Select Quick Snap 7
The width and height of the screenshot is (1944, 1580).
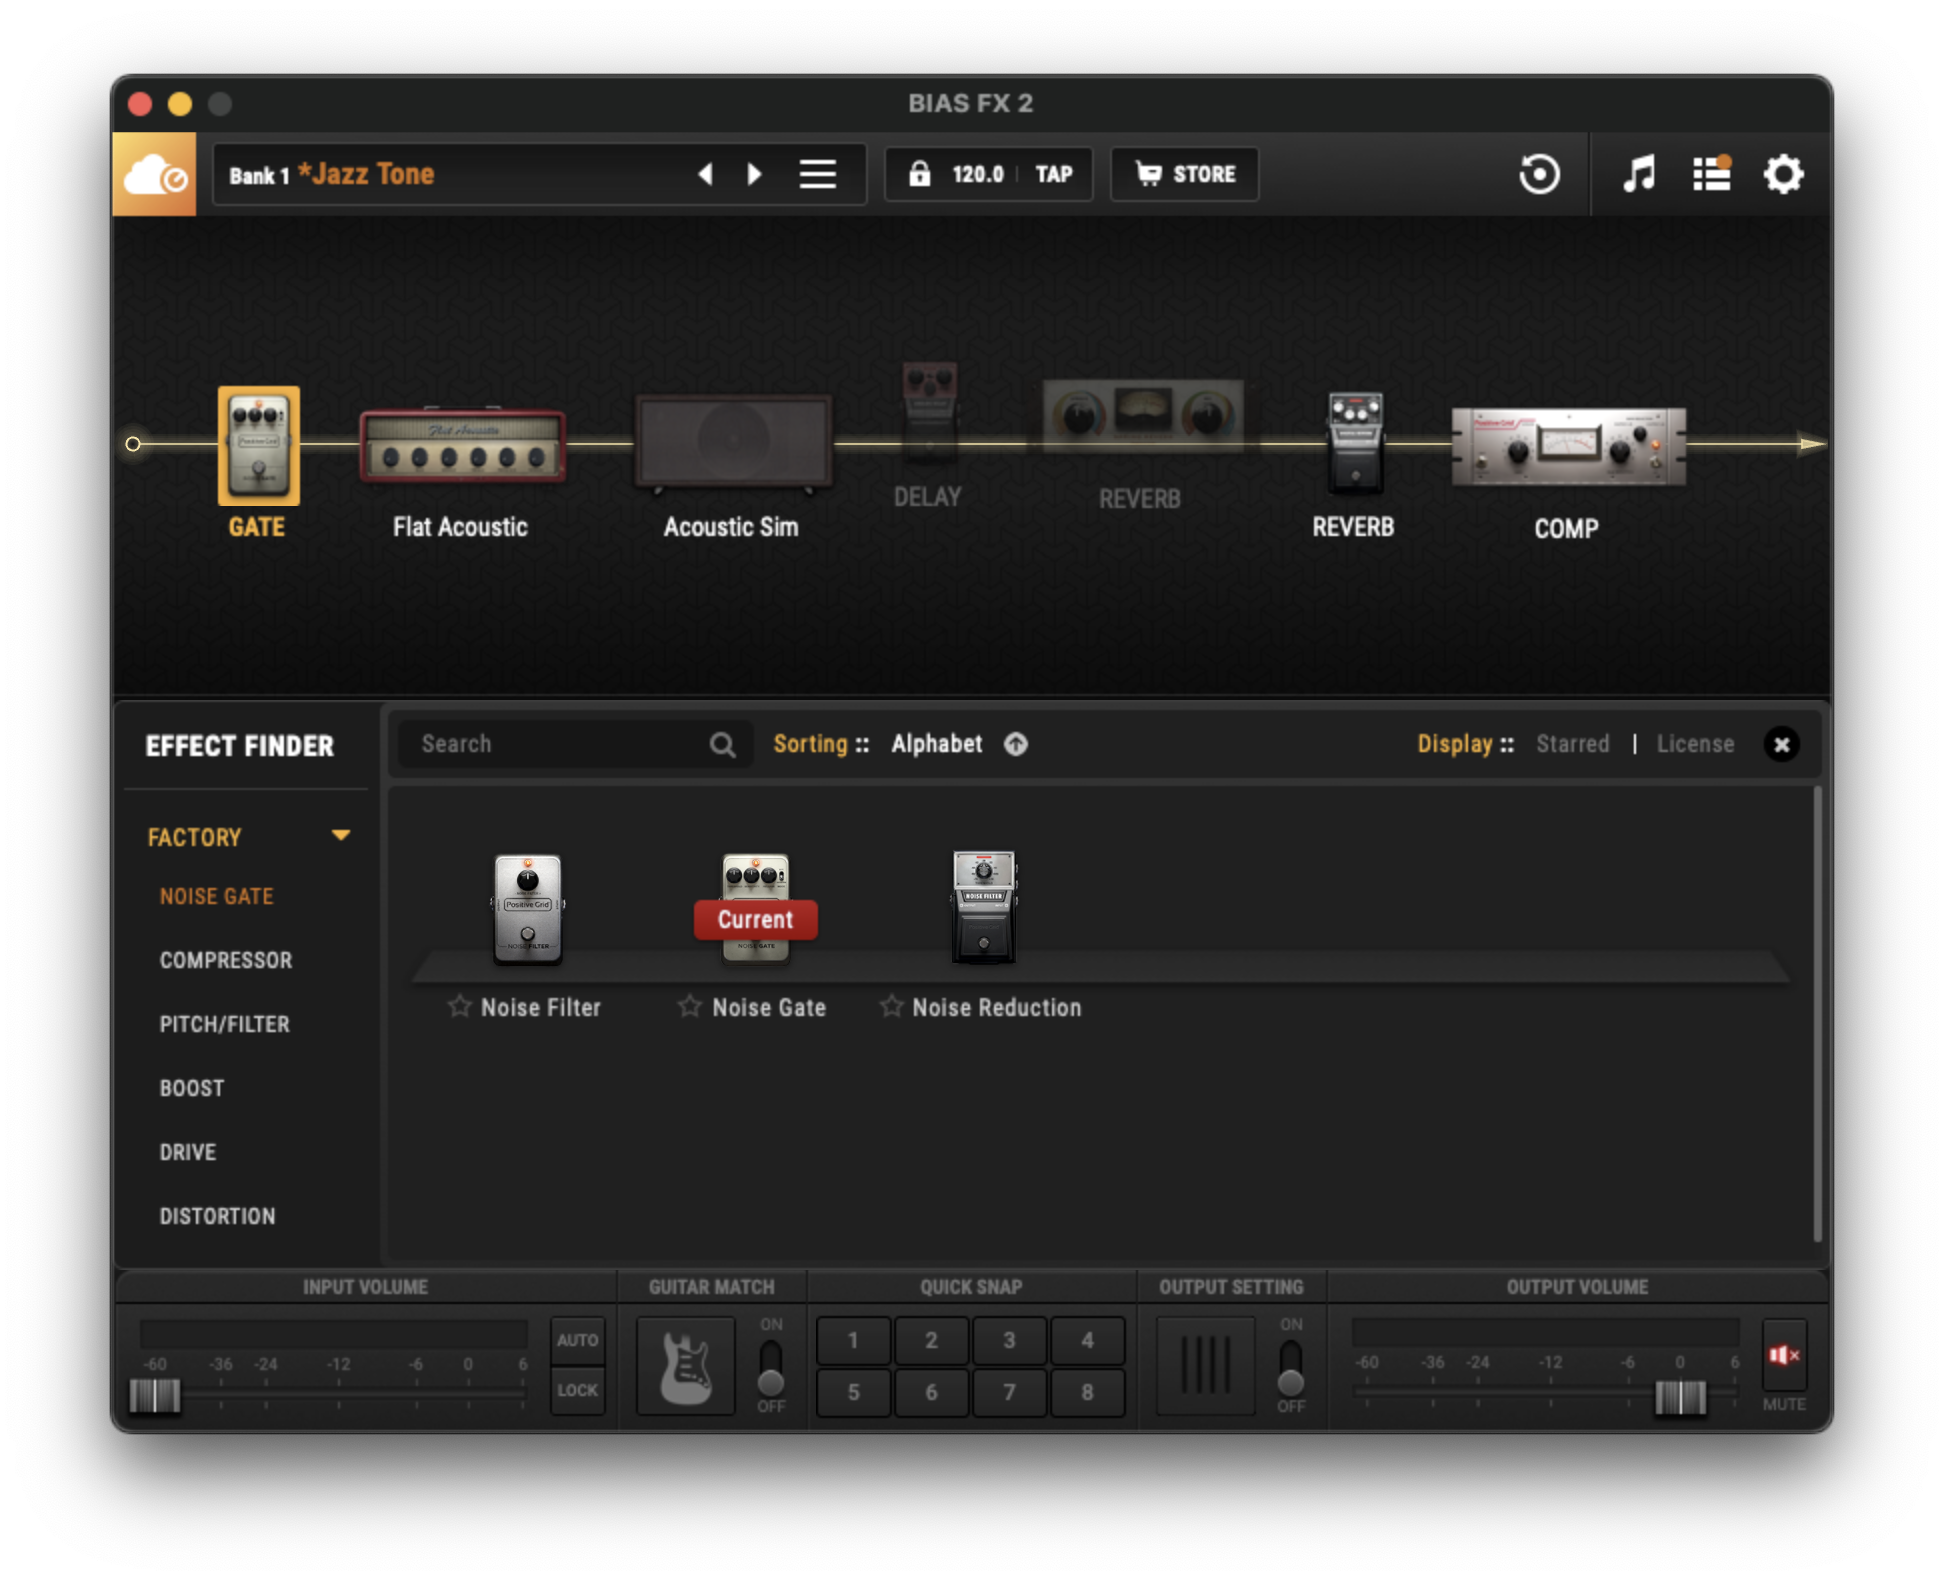click(1009, 1392)
